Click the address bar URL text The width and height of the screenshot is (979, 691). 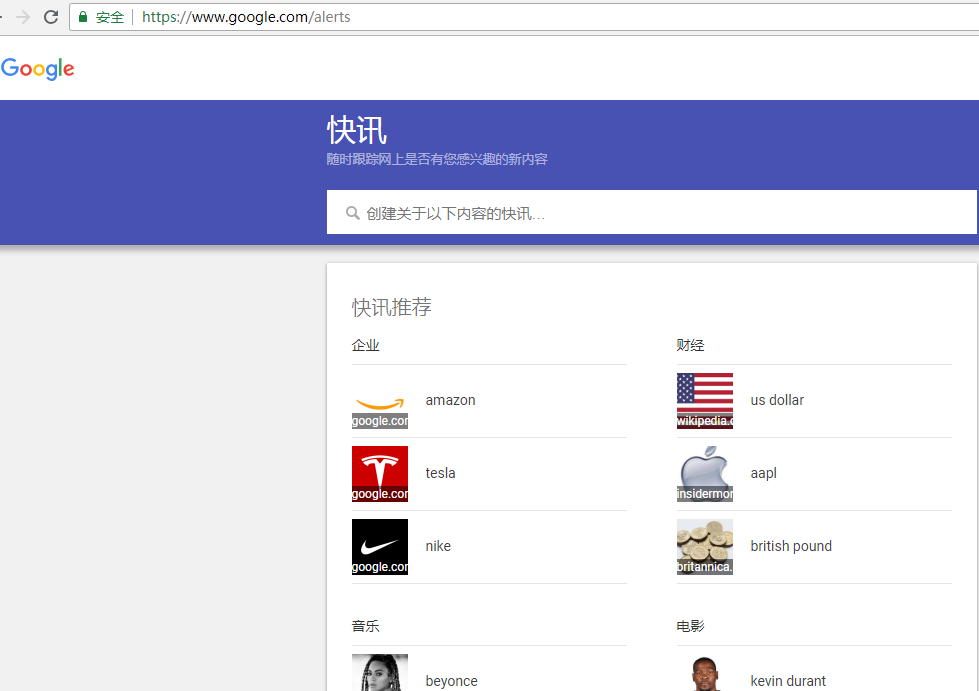point(245,16)
